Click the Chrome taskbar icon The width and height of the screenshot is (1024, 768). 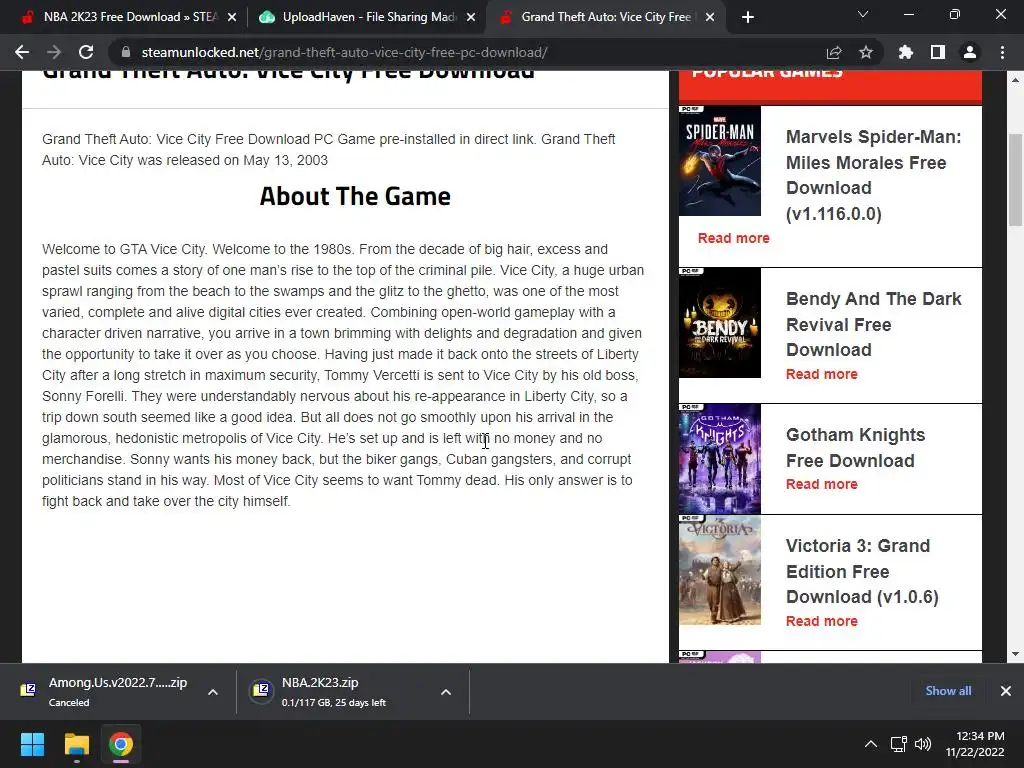(x=121, y=744)
